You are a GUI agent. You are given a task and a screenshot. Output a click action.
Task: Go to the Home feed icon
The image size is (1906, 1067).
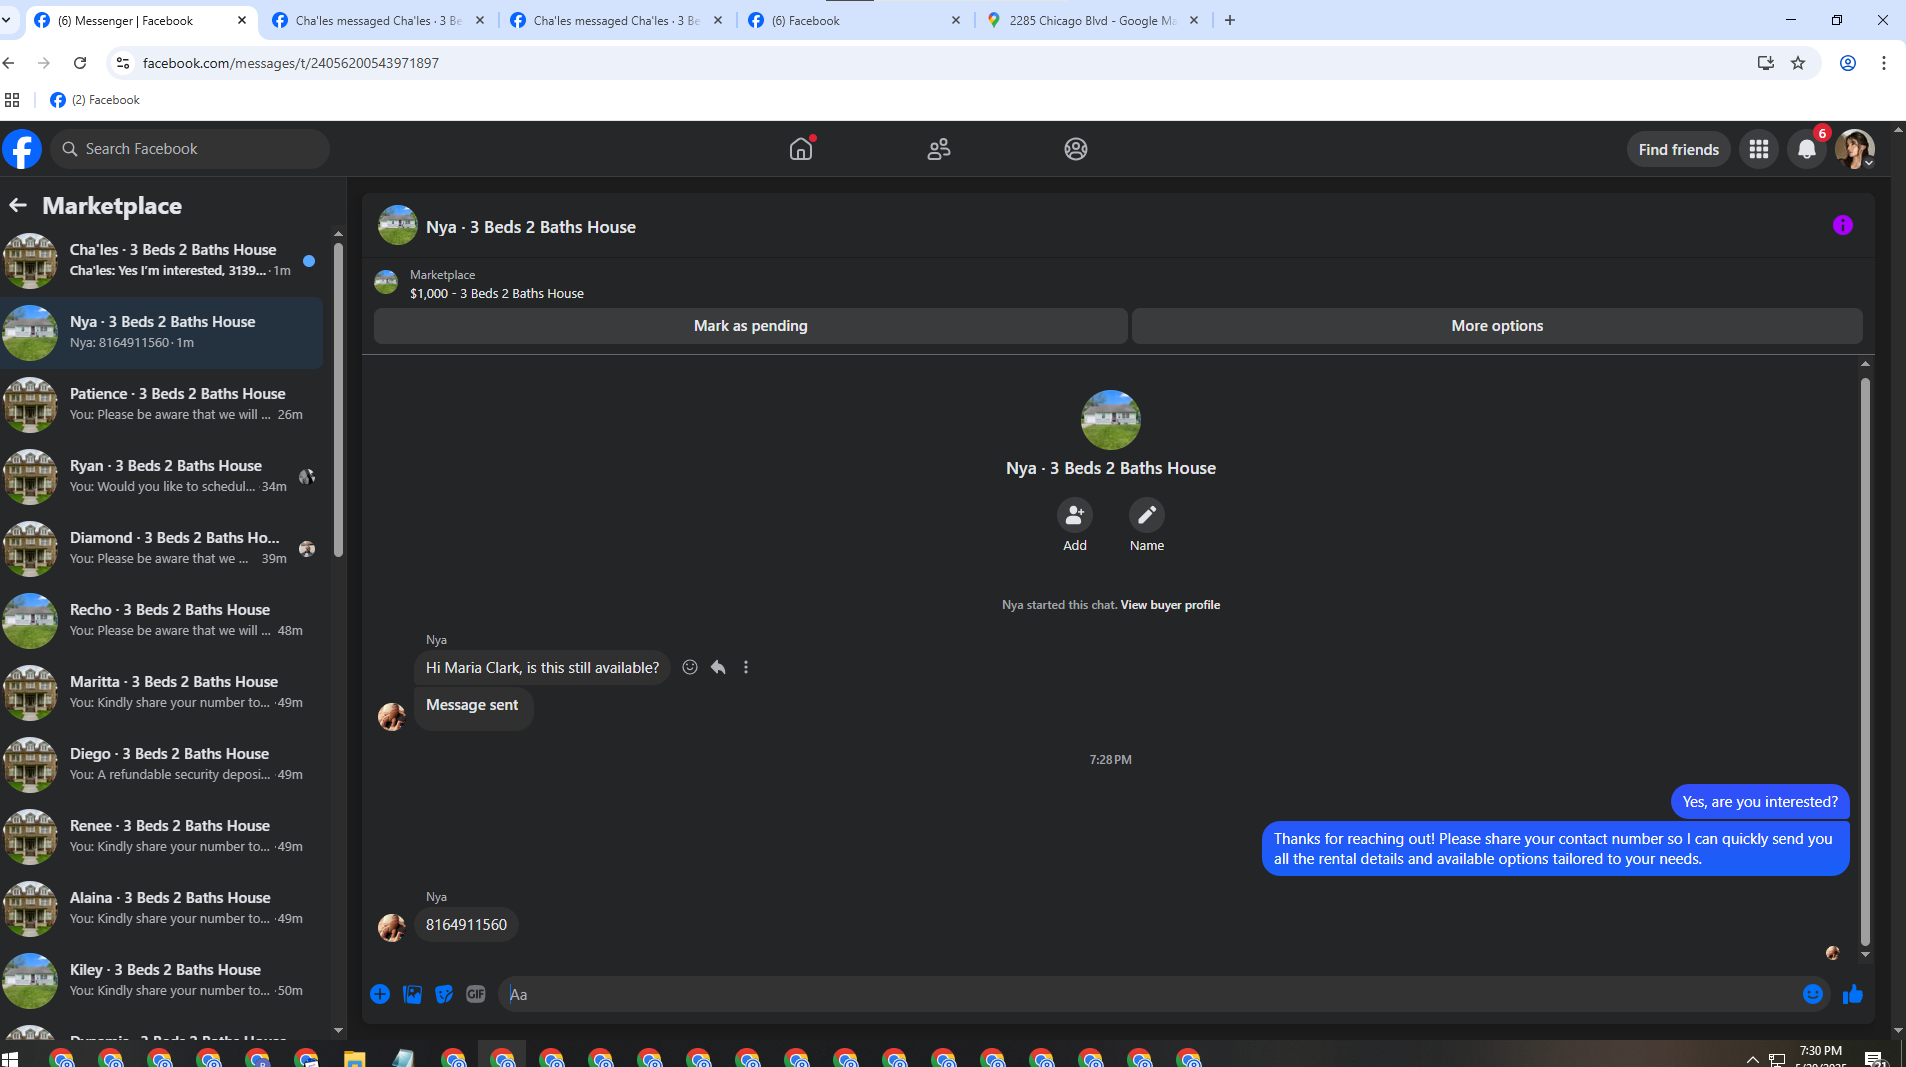(801, 149)
